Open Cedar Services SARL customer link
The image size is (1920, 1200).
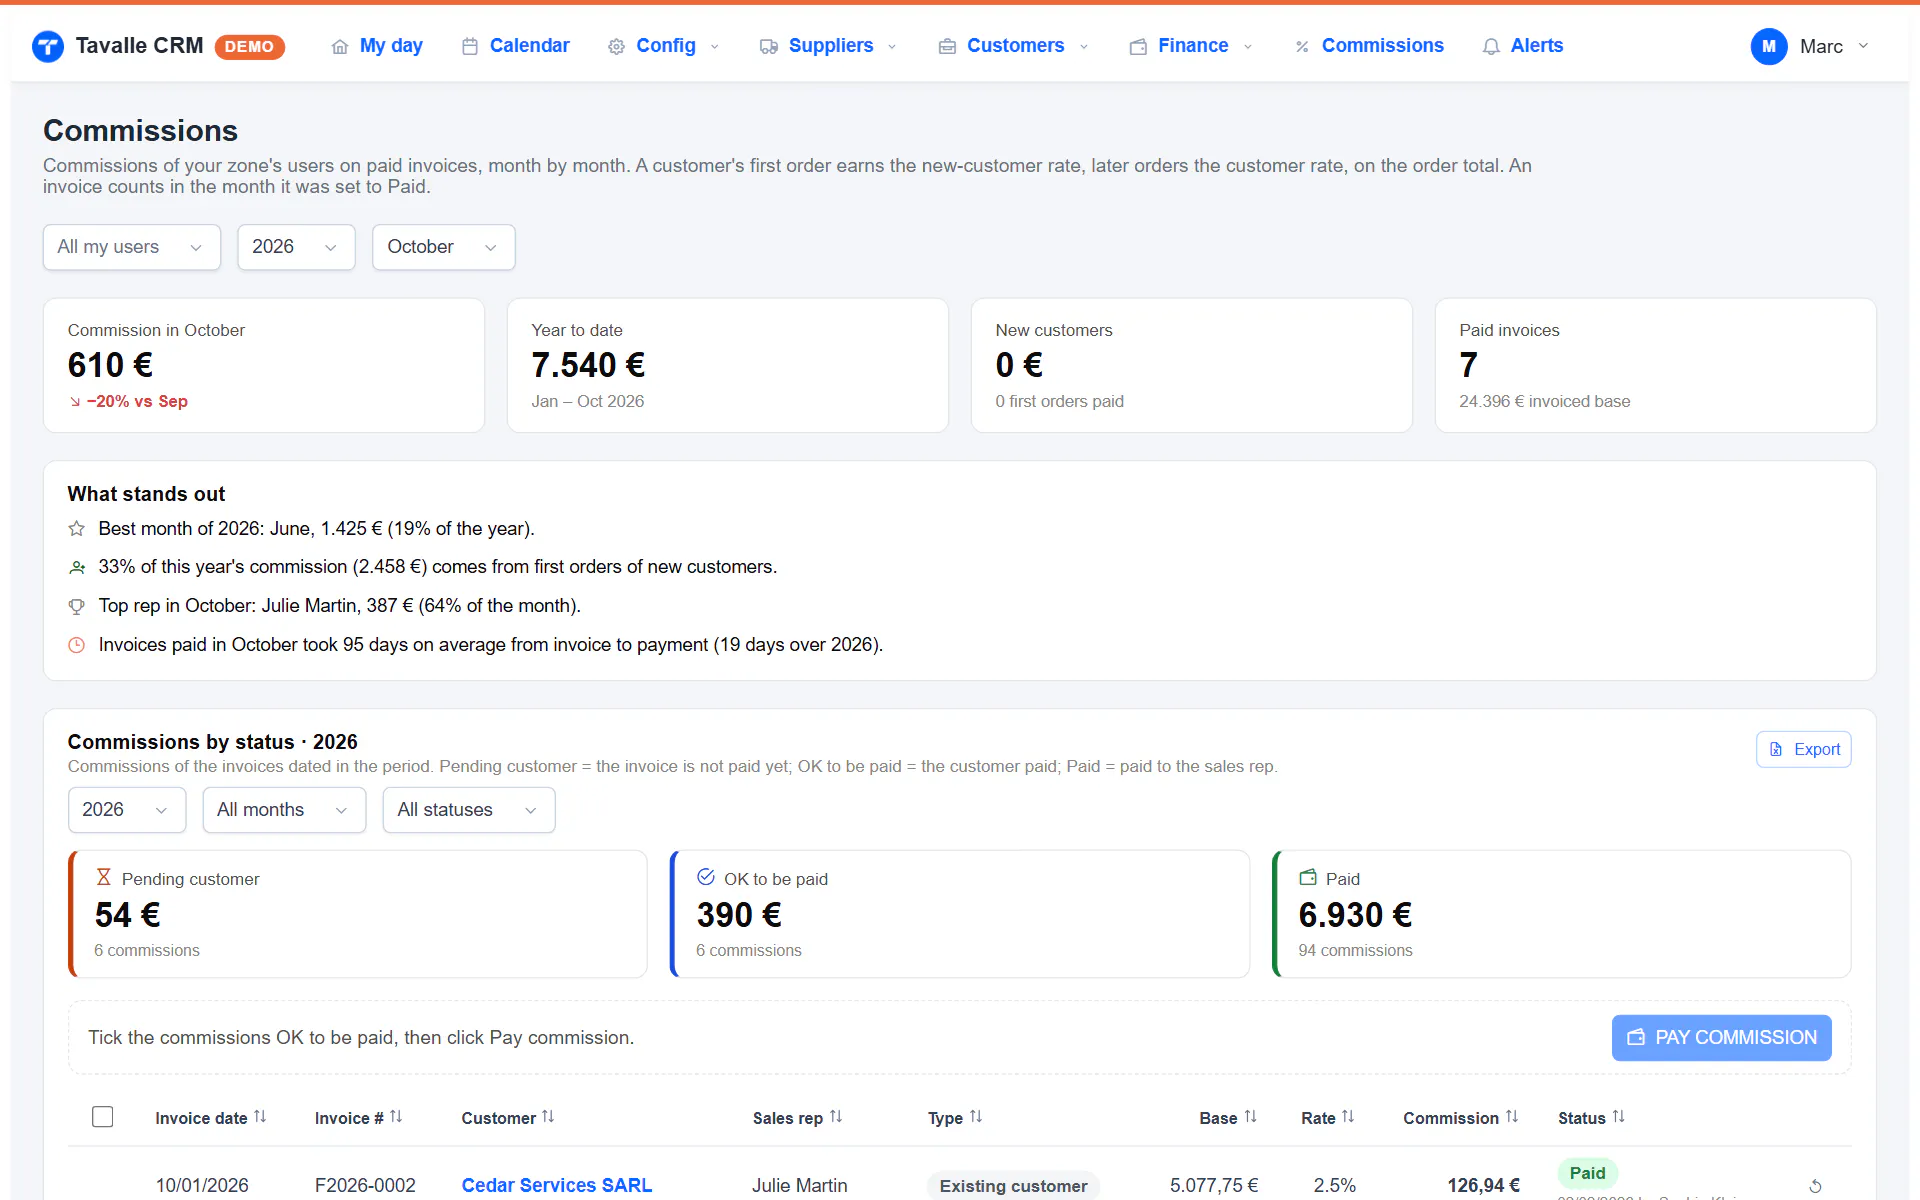(556, 1185)
